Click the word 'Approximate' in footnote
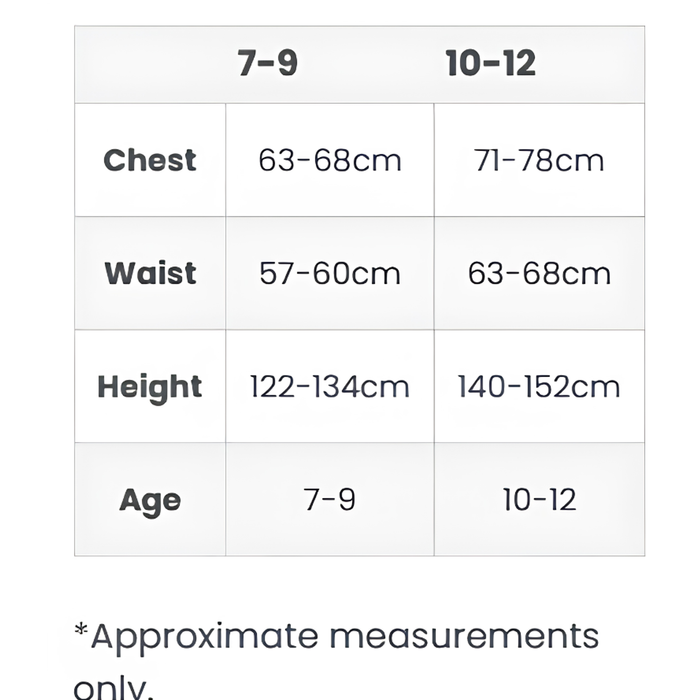This screenshot has width=700, height=700. point(204,638)
